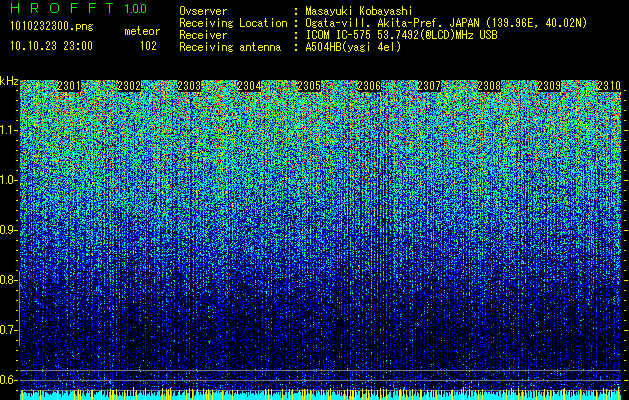Click the 2301 time marker
This screenshot has width=629, height=400.
click(x=69, y=86)
